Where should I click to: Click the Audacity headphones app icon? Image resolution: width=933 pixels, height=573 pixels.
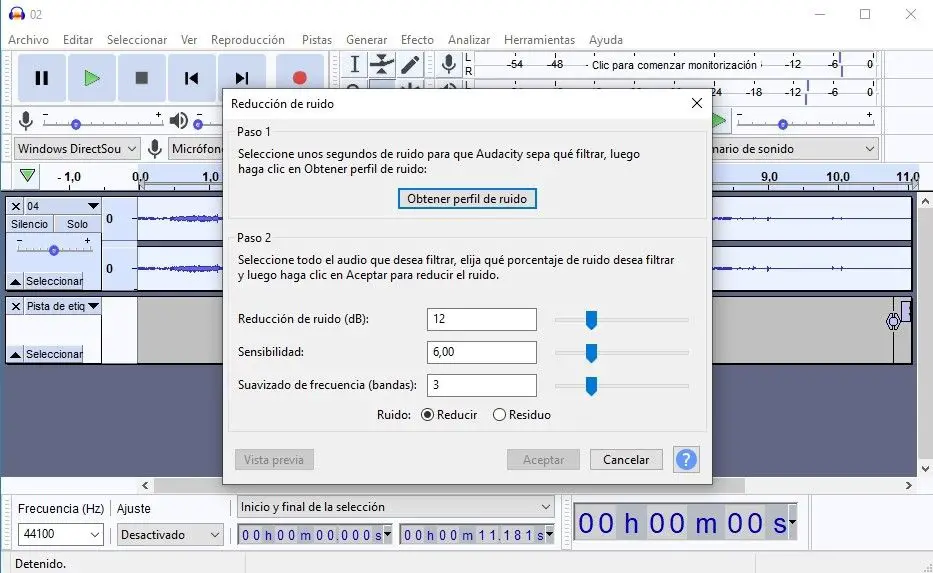pyautogui.click(x=17, y=14)
